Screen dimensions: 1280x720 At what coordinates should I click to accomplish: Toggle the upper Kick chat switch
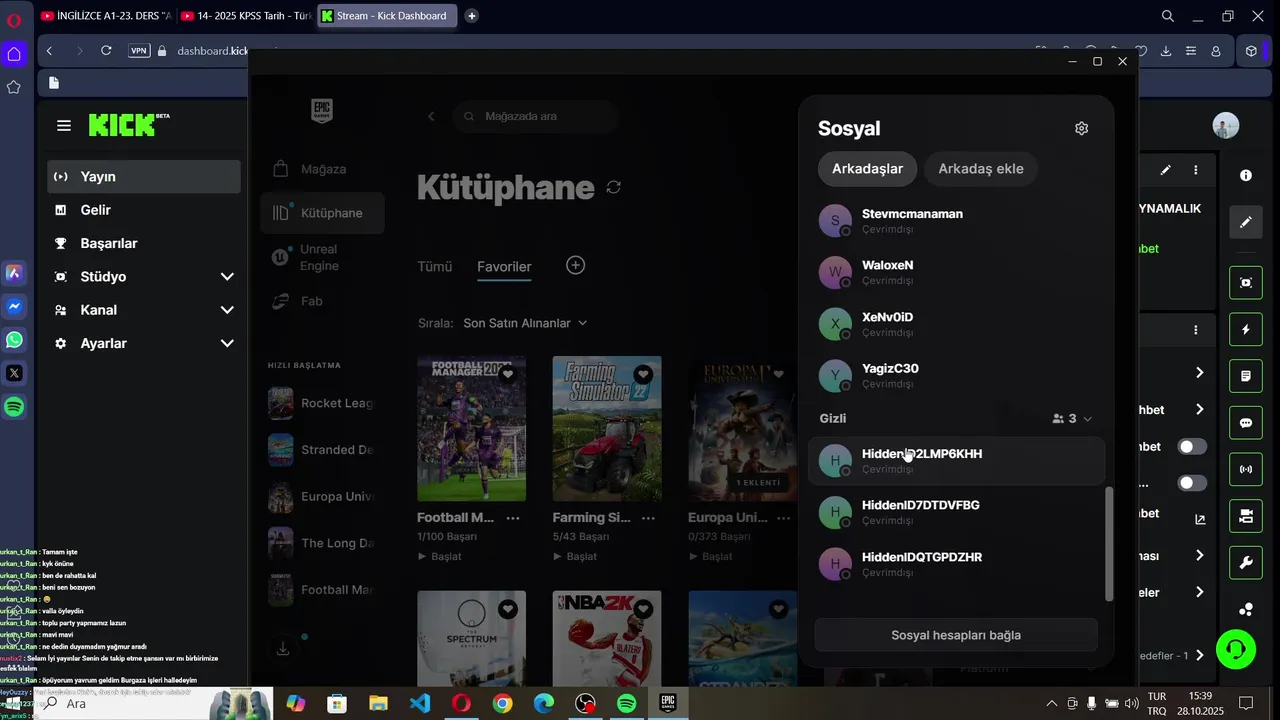click(1192, 447)
